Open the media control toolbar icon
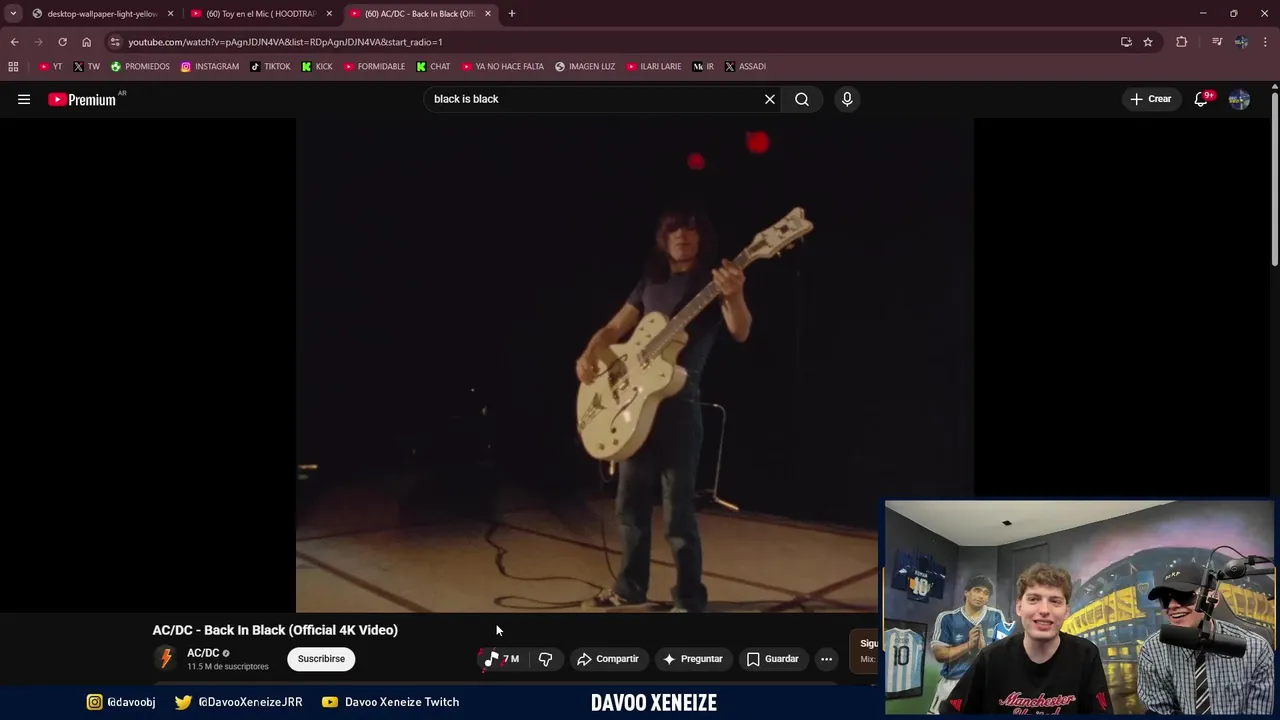 coord(1217,42)
